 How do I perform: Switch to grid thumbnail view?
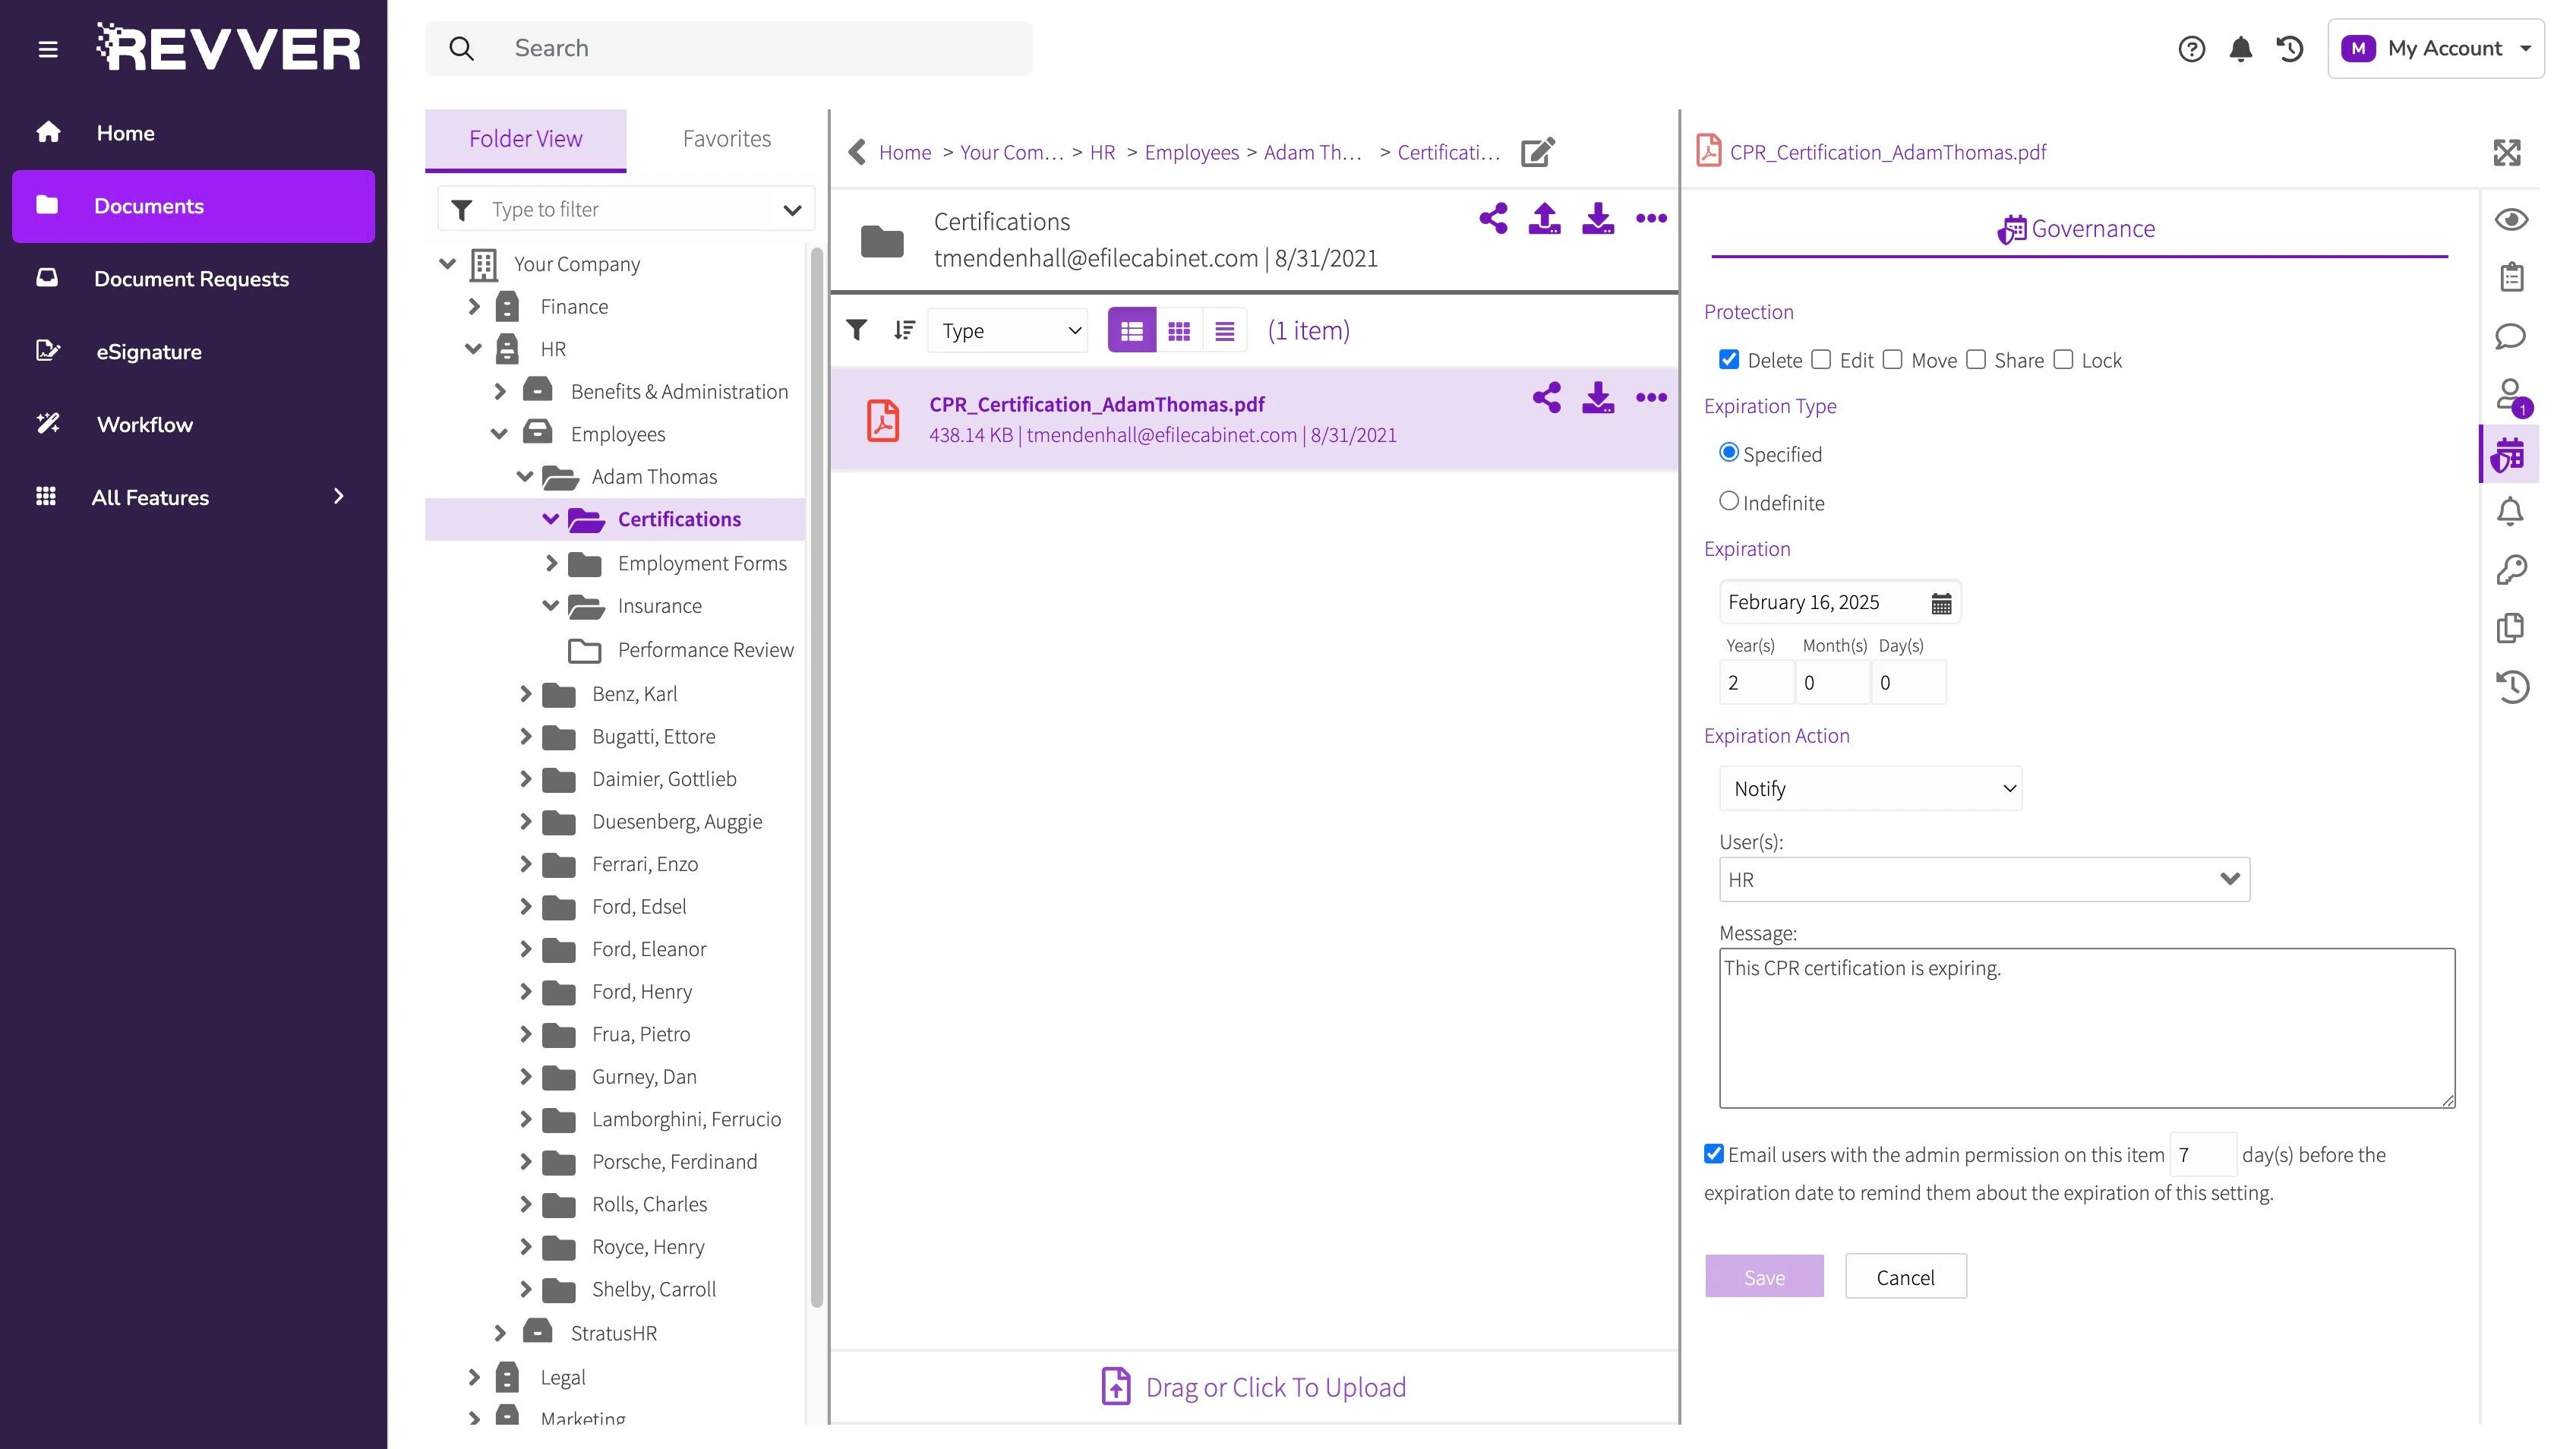pos(1179,331)
